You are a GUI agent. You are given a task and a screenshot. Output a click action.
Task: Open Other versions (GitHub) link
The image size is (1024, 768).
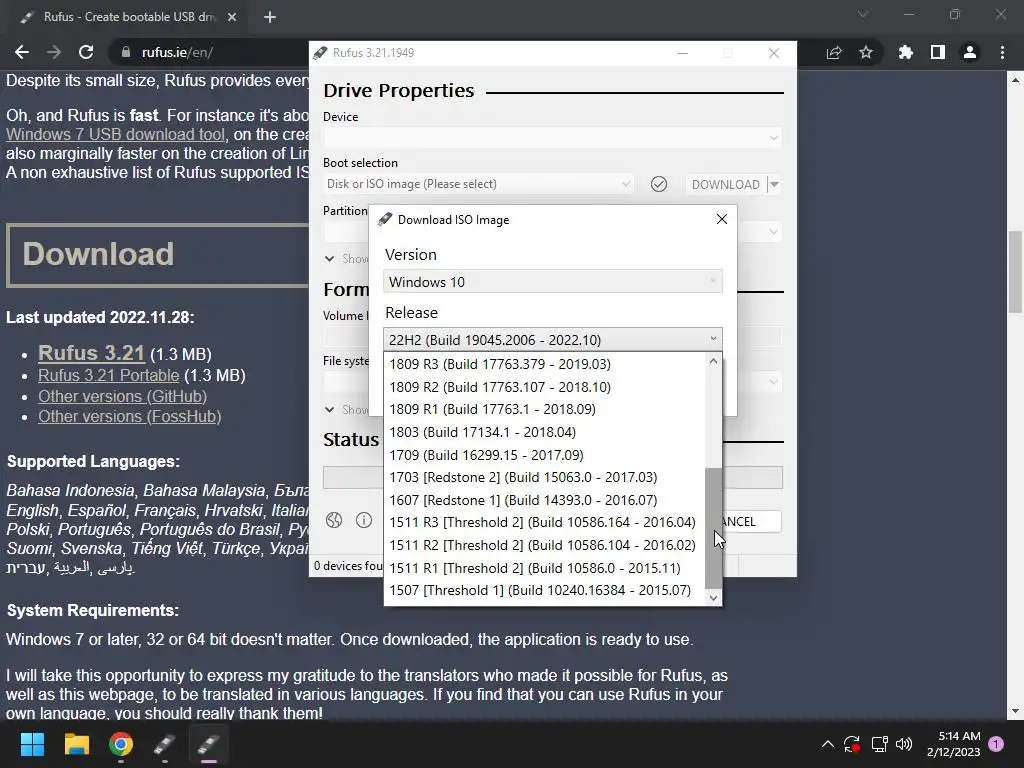point(122,396)
